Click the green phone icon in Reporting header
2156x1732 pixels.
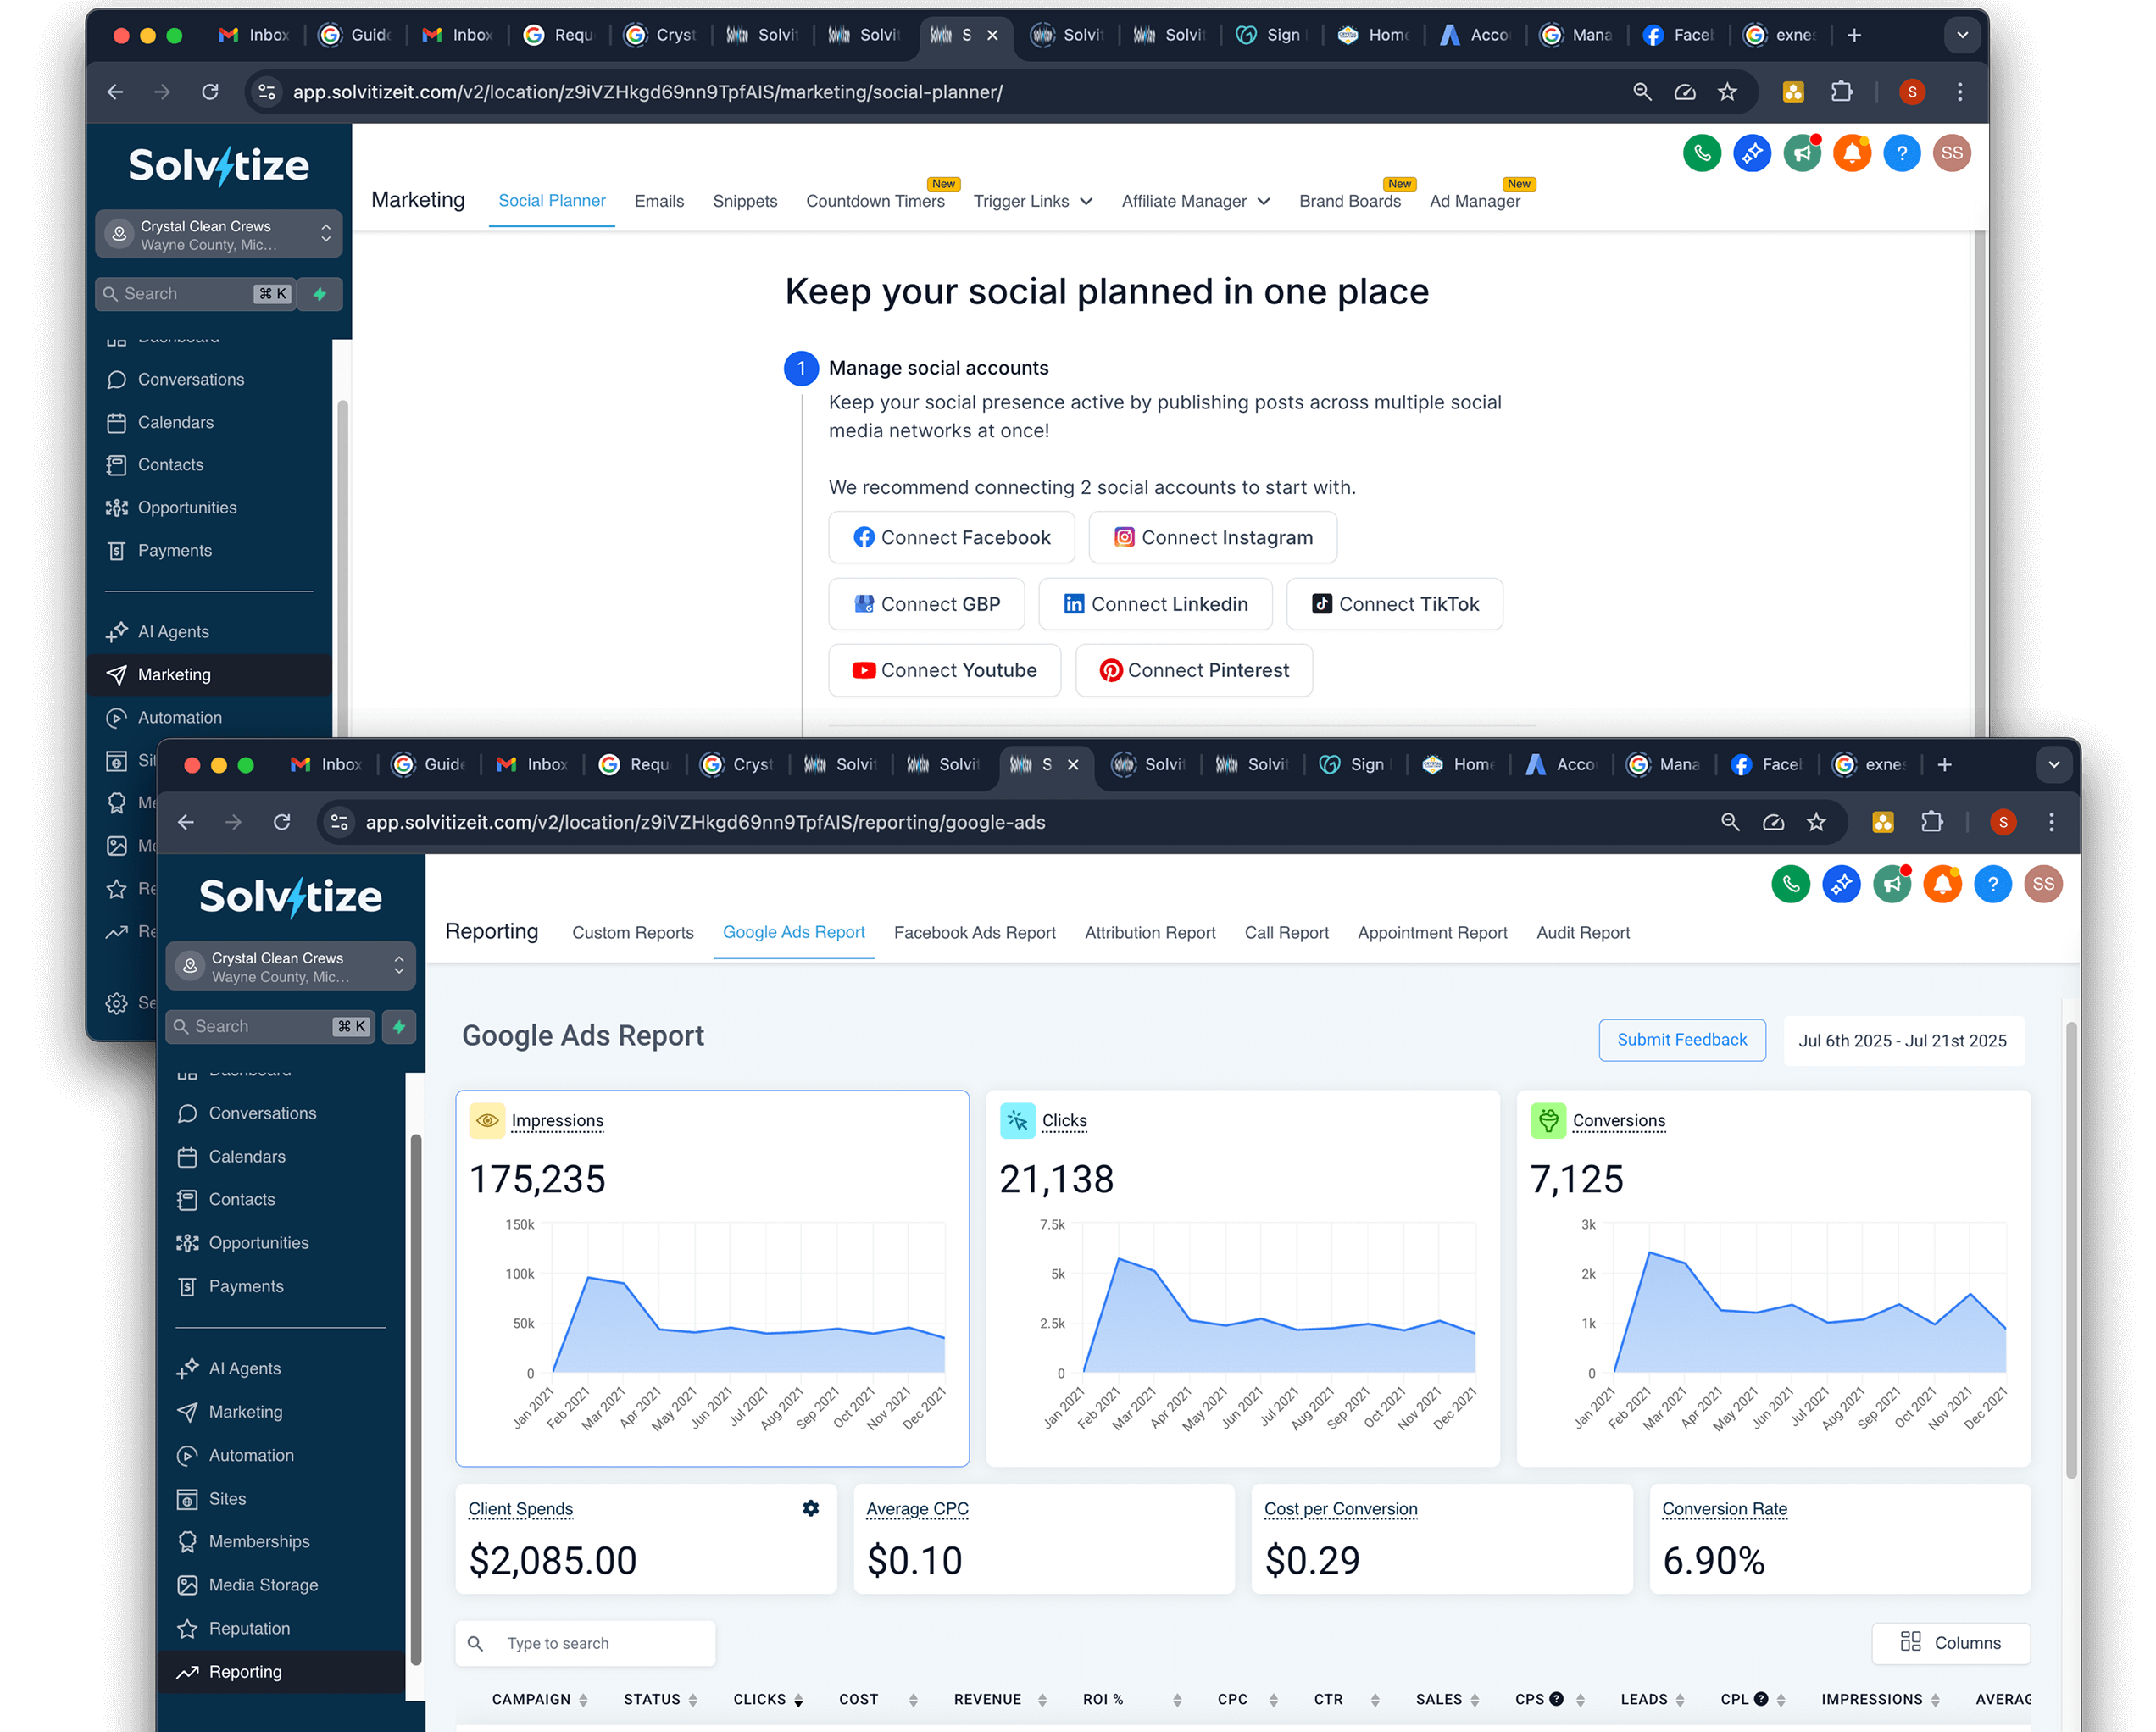click(x=1790, y=884)
